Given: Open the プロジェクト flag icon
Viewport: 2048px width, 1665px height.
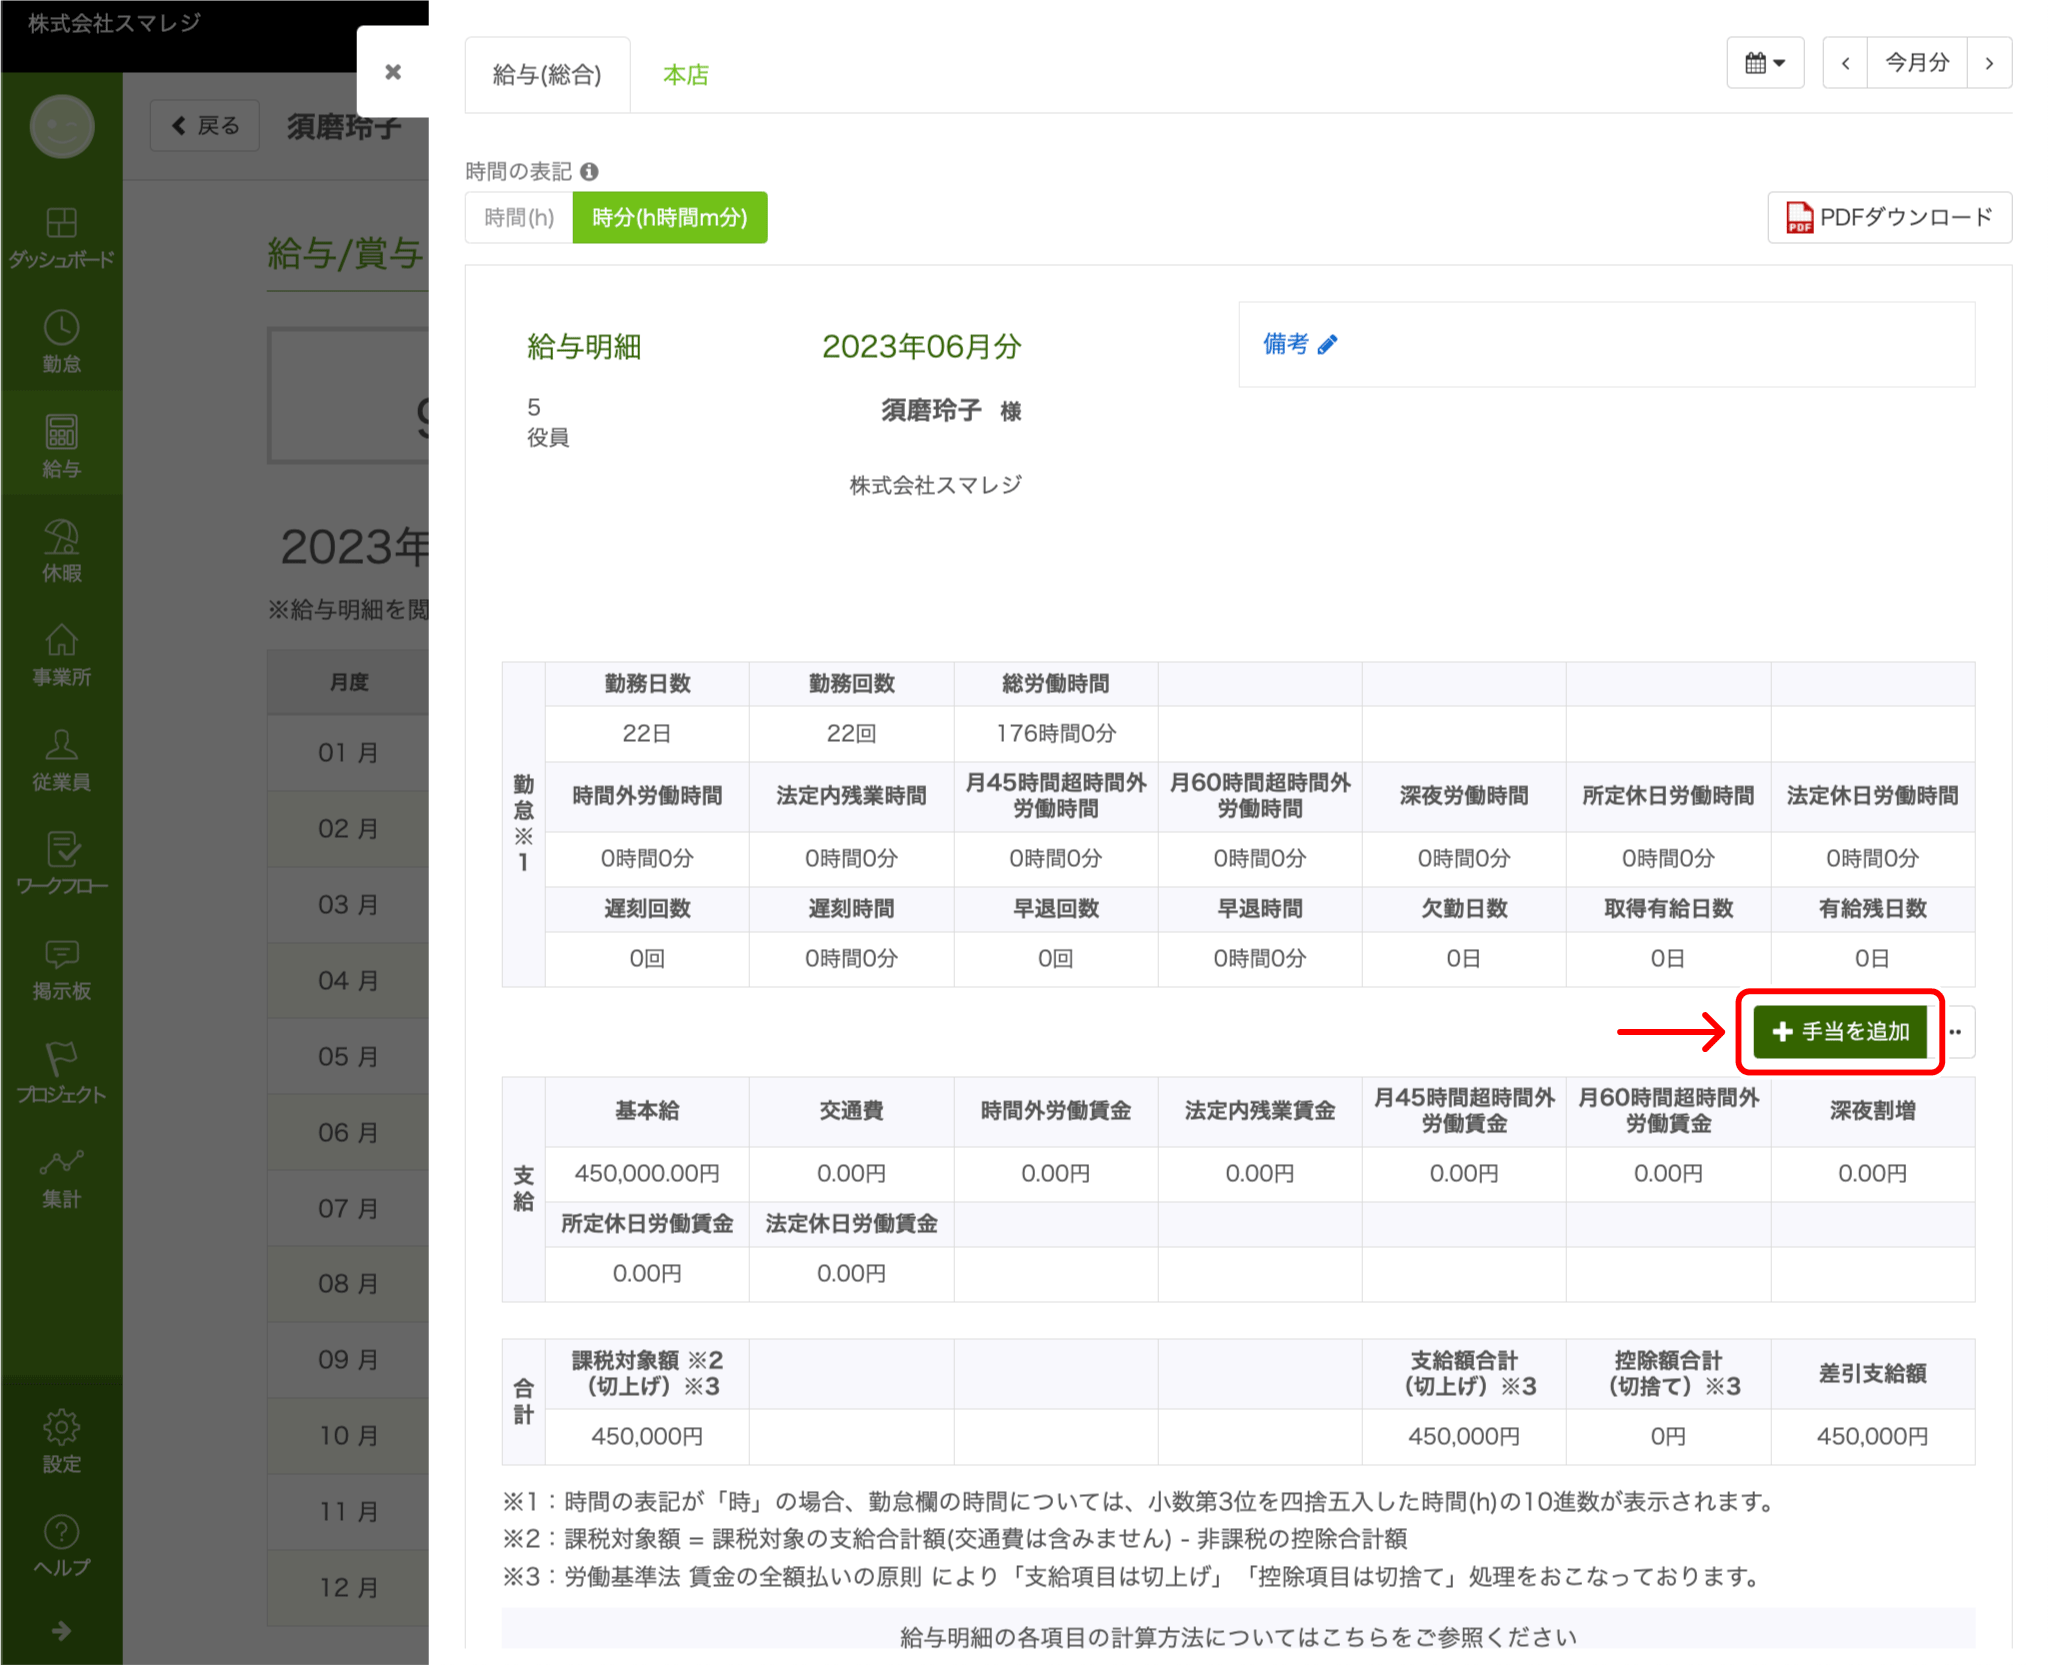Looking at the screenshot, I should [61, 1073].
